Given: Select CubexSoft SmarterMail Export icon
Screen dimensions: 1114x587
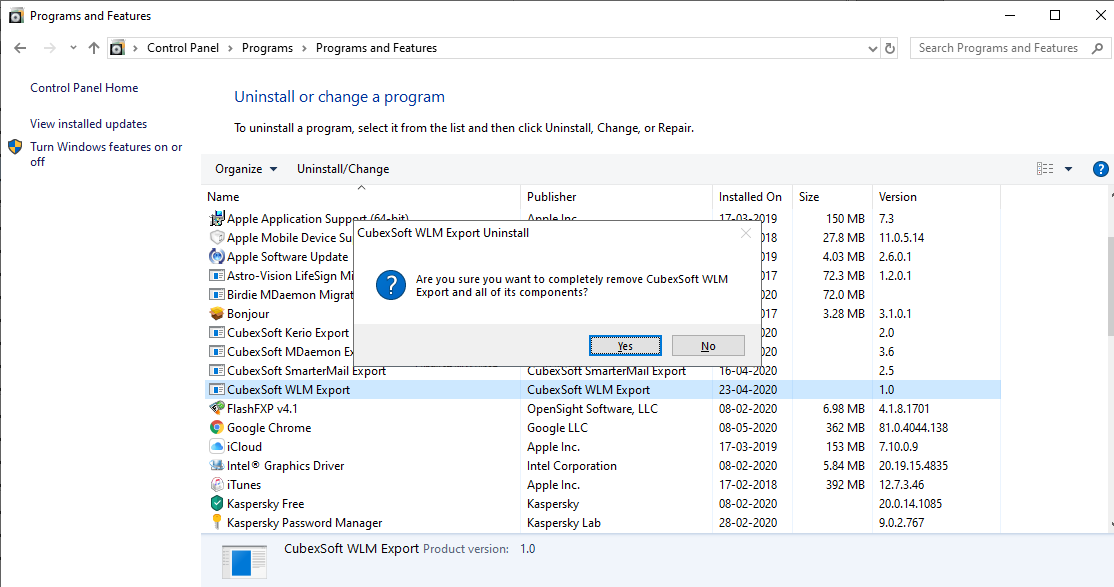Looking at the screenshot, I should 217,370.
